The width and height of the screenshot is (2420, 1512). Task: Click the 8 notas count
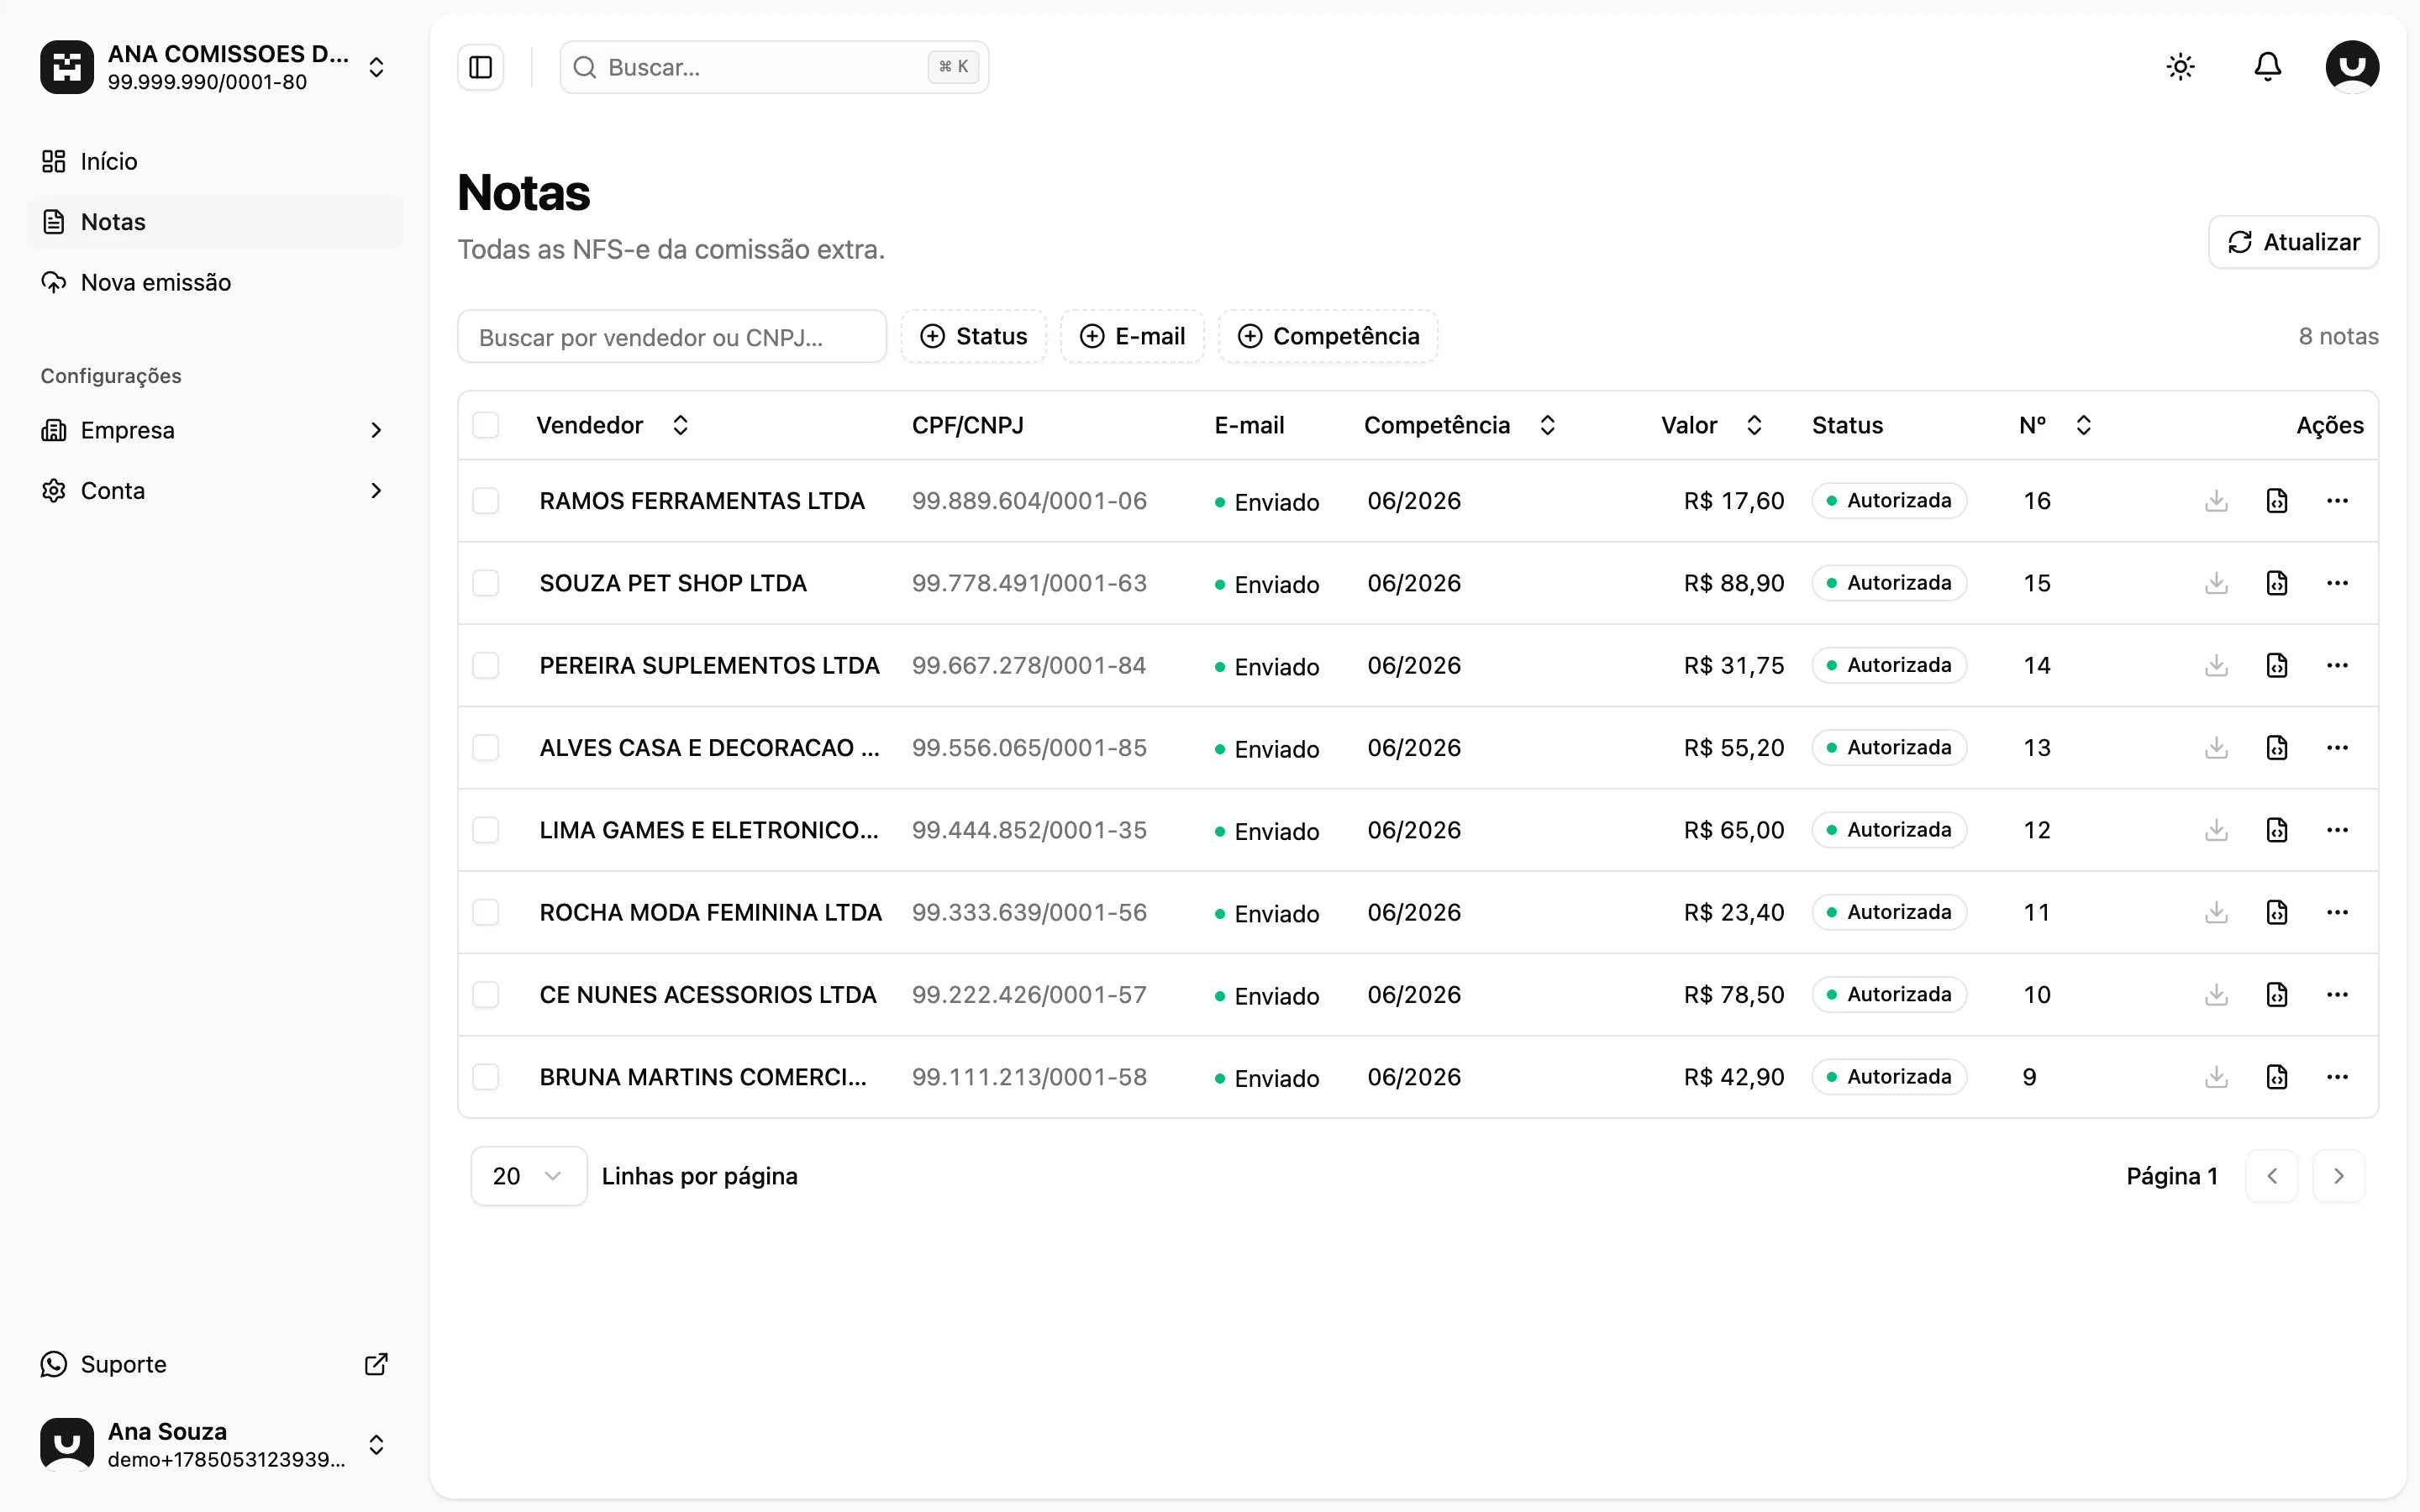point(2338,336)
